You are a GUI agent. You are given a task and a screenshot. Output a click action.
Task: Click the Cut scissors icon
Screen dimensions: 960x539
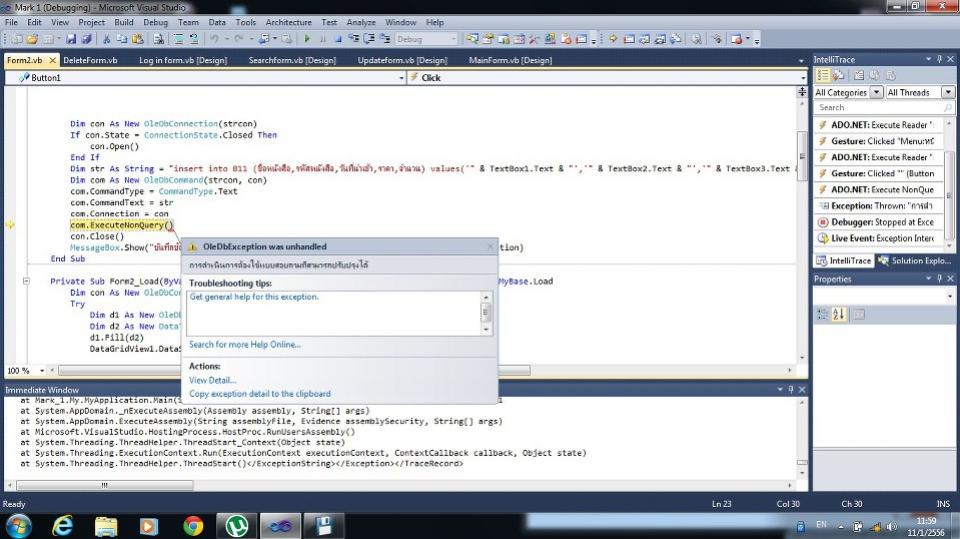(106, 39)
